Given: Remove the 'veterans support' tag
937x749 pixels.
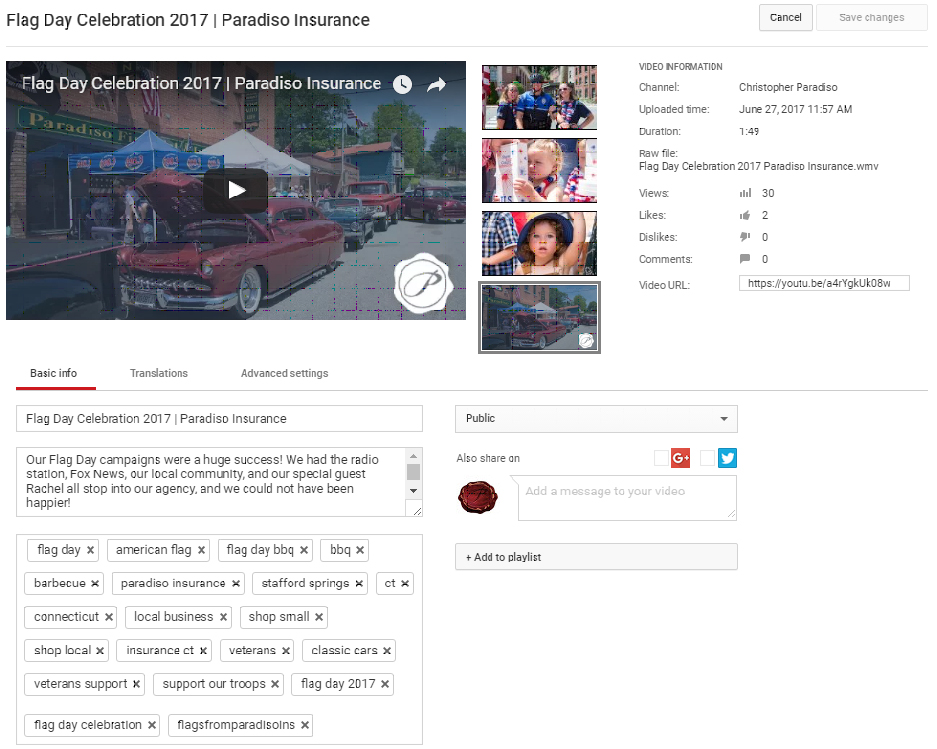Looking at the screenshot, I should [x=136, y=684].
